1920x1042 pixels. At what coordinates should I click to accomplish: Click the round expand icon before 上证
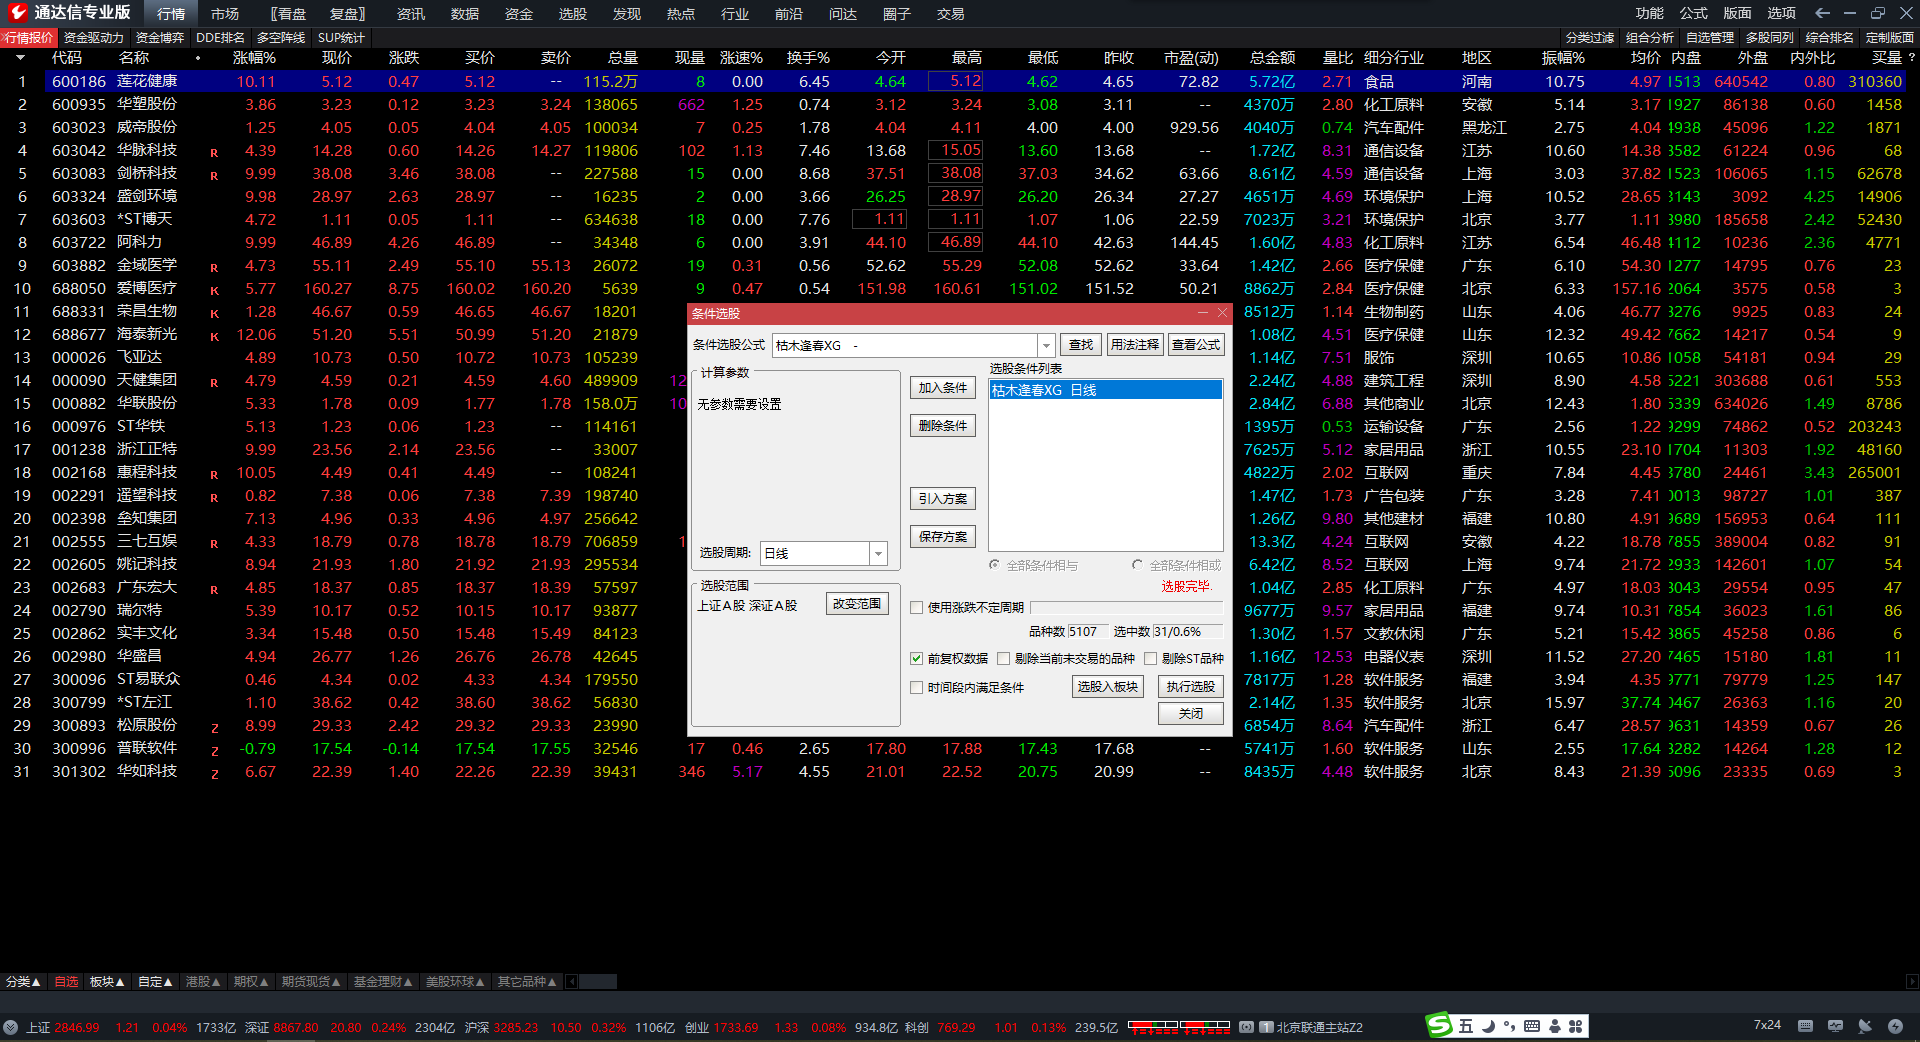coord(11,1027)
